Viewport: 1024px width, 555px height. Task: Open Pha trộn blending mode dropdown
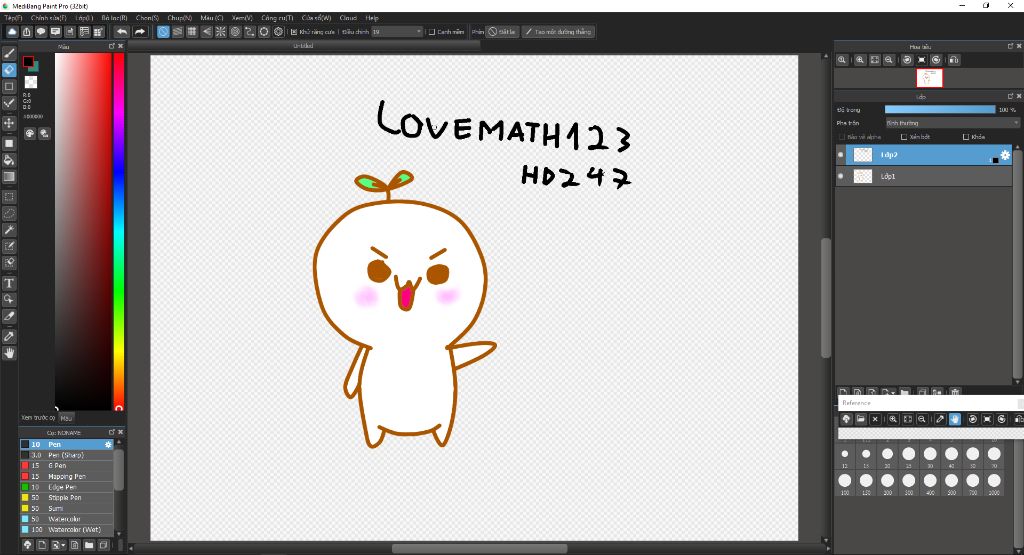(x=952, y=123)
